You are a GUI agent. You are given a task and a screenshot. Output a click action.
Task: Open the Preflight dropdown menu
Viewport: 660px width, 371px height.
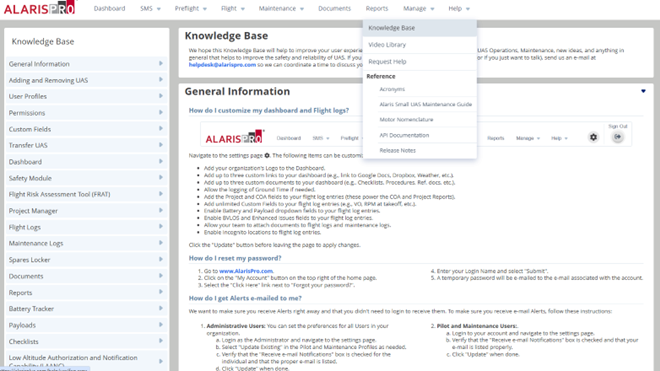pos(191,8)
